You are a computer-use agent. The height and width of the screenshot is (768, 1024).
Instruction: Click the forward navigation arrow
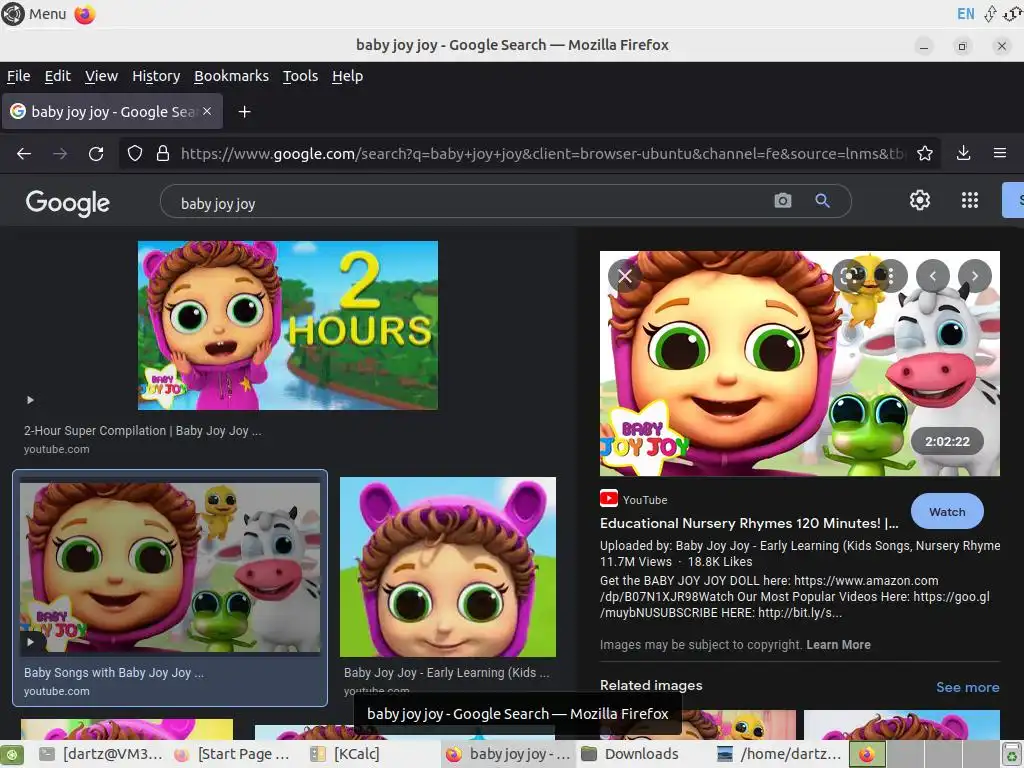(x=60, y=153)
